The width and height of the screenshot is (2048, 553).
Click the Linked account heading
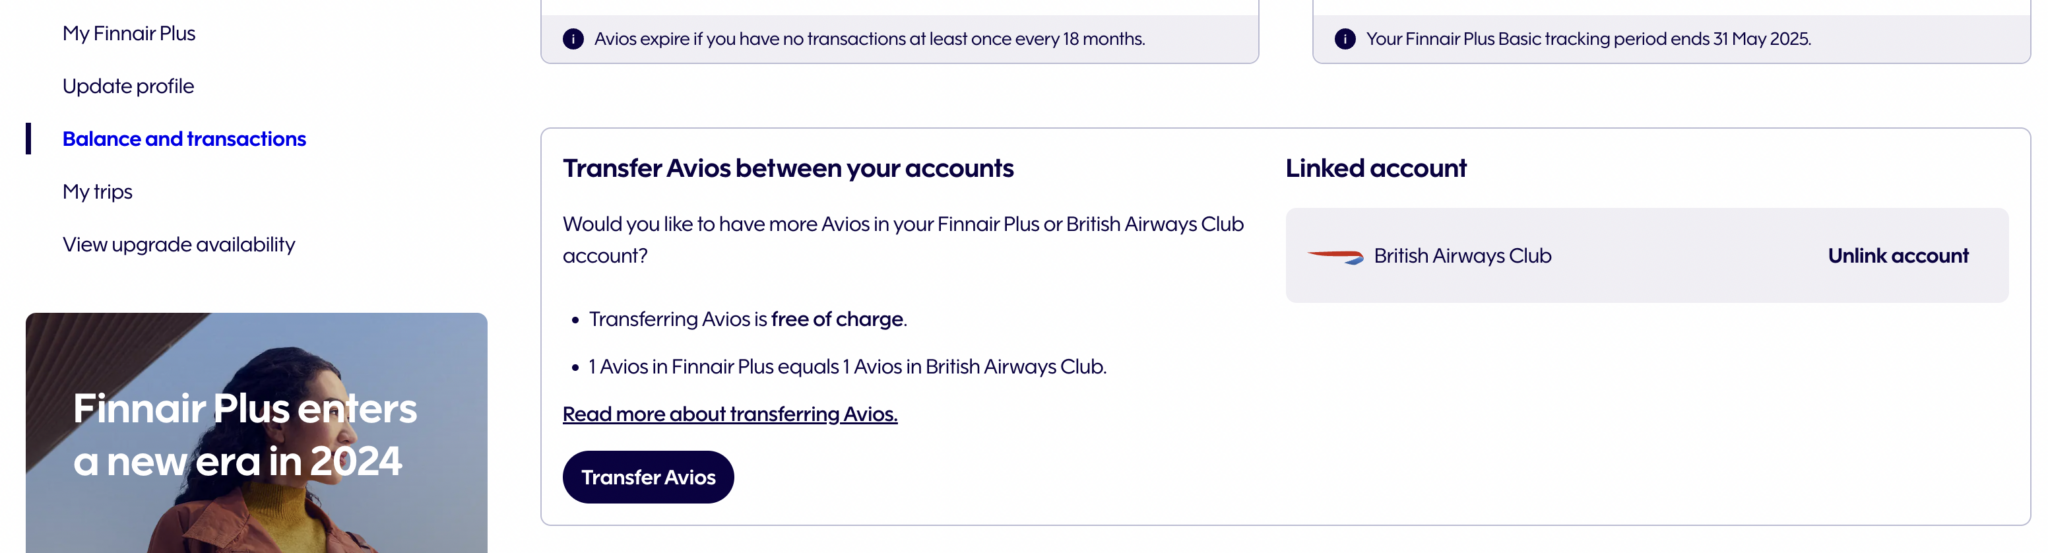click(1376, 168)
